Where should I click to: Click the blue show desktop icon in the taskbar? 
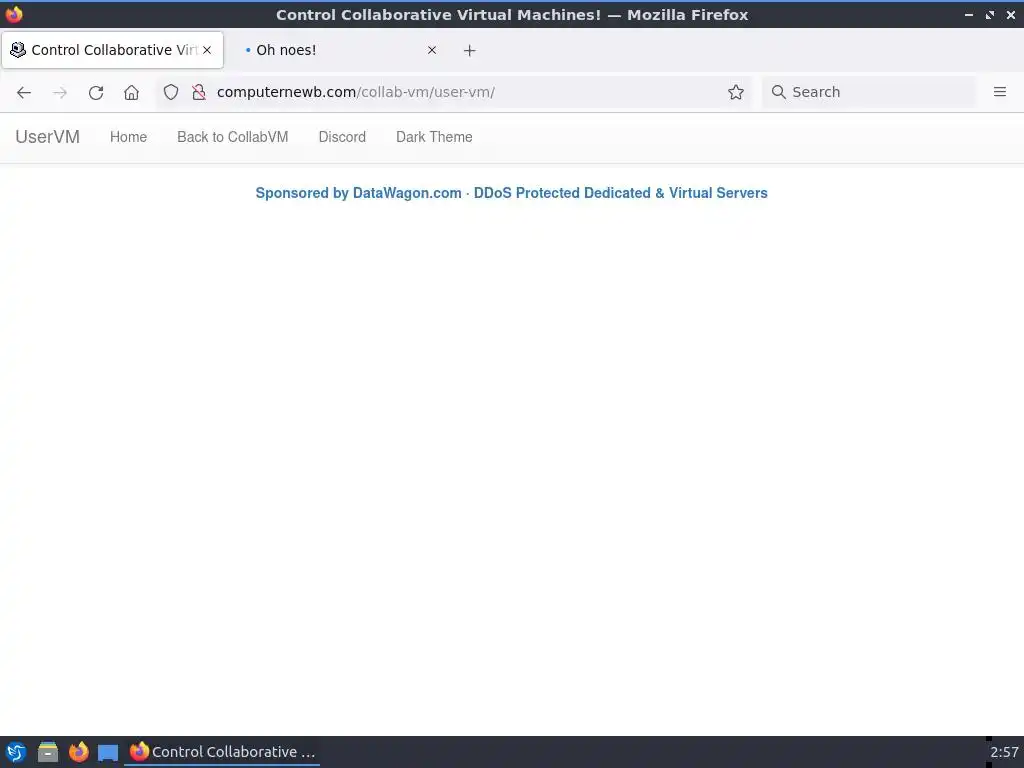pos(108,753)
